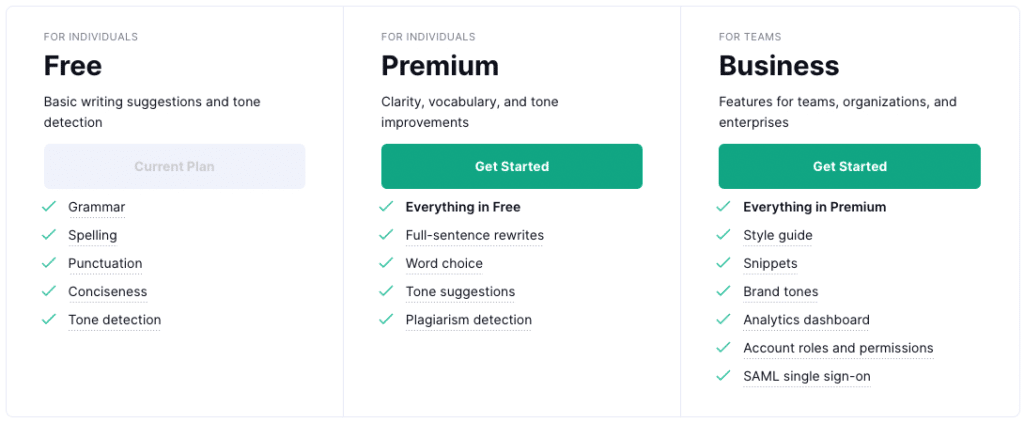Click the checkmark beside Full-sentence rewrites
This screenshot has height=423, width=1024.
point(386,234)
